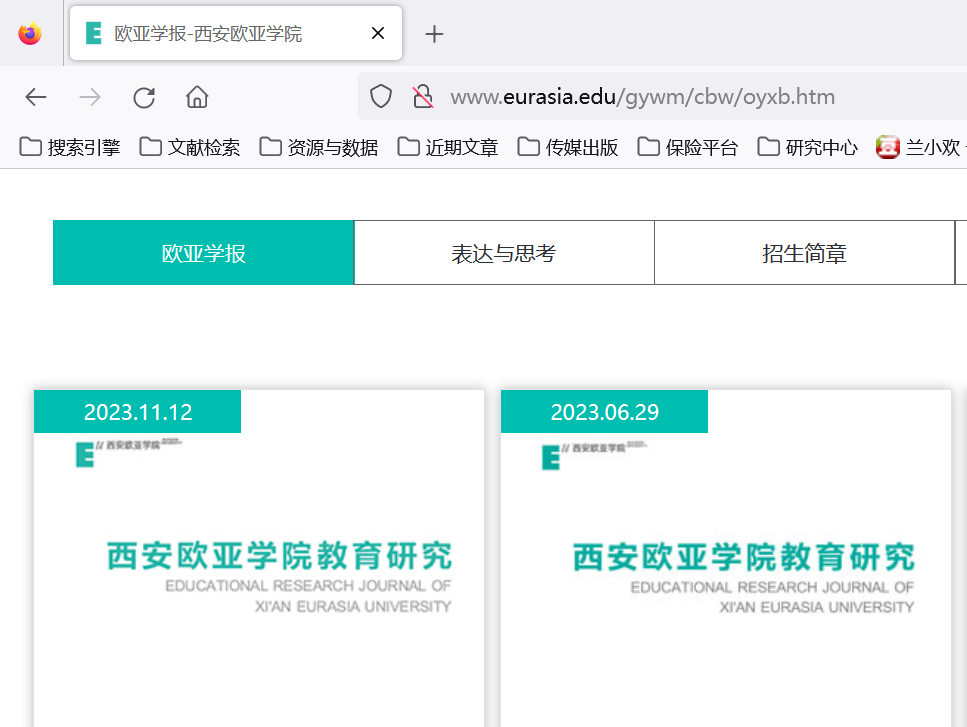Viewport: 967px width, 727px height.
Task: Switch to the 招生简章 tab
Action: coord(804,253)
